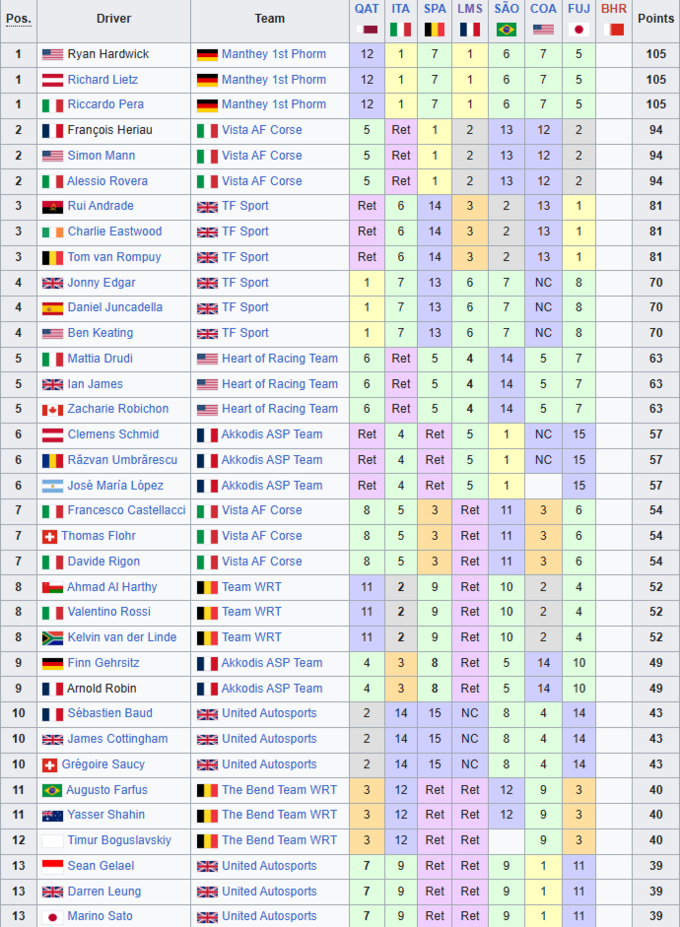Click the Brazil flag under SÃO header
The image size is (680, 927).
coord(507,29)
